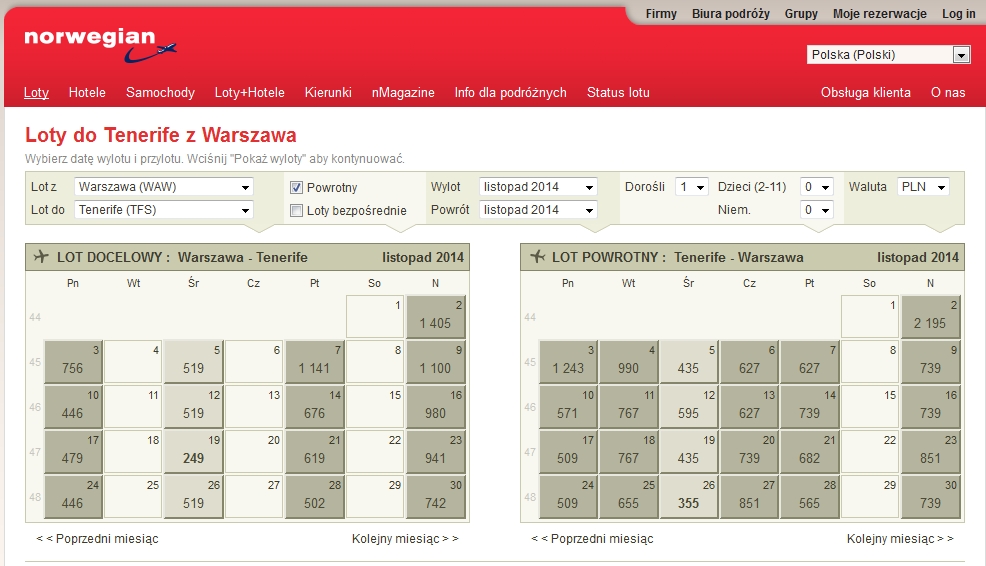The image size is (986, 566).
Task: Go to Kolejny miesiąc for outbound flights
Action: pos(405,538)
